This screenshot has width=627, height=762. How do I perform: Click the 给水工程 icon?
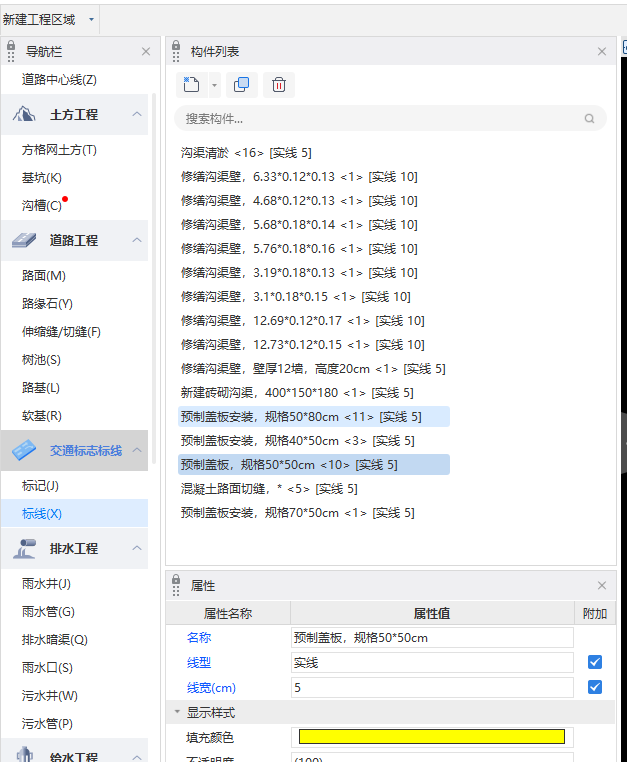[x=24, y=755]
